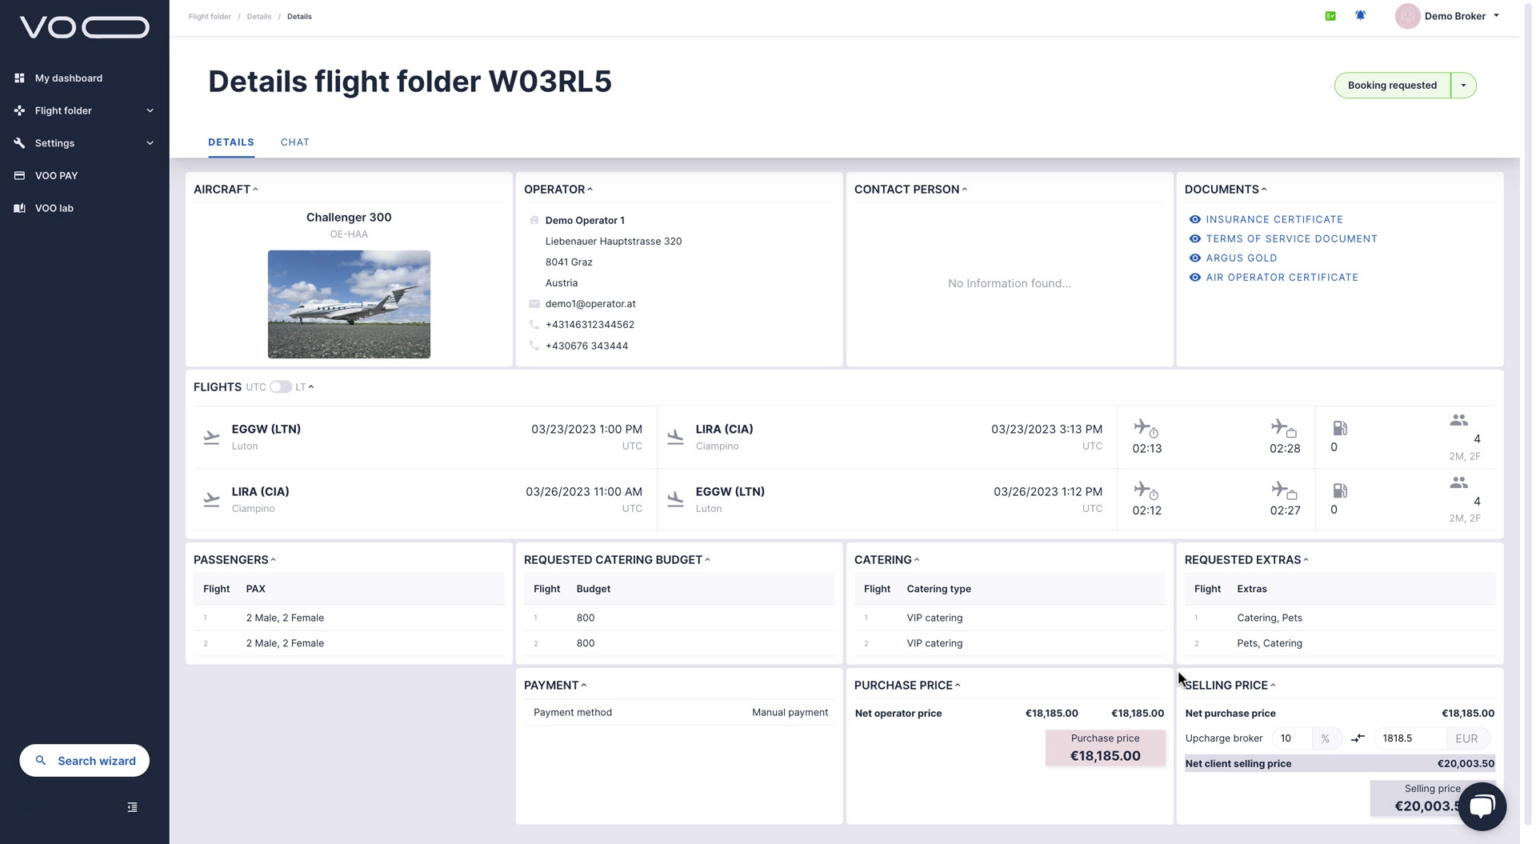Switch to the CHAT tab

[x=294, y=142]
